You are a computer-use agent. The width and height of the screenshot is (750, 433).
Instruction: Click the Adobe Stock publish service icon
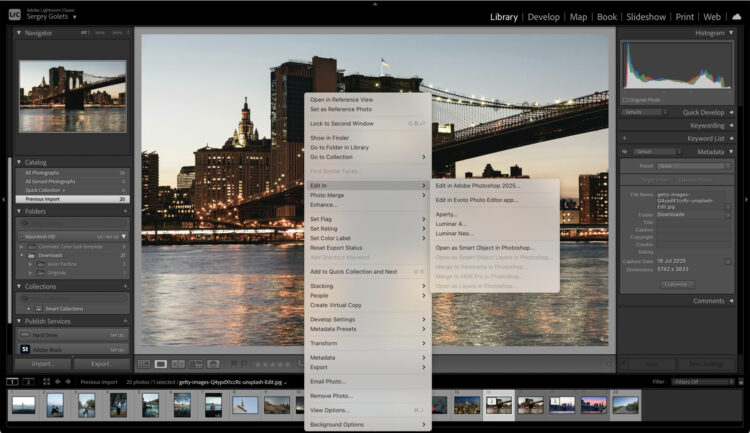tap(25, 349)
